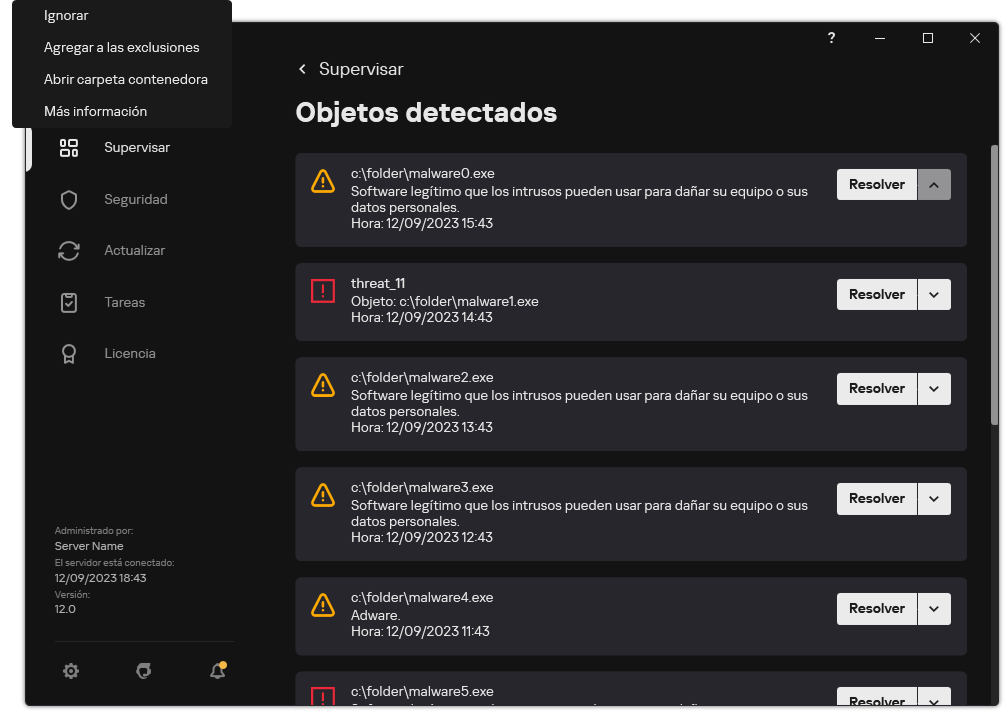Click the help question mark icon

[x=831, y=38]
